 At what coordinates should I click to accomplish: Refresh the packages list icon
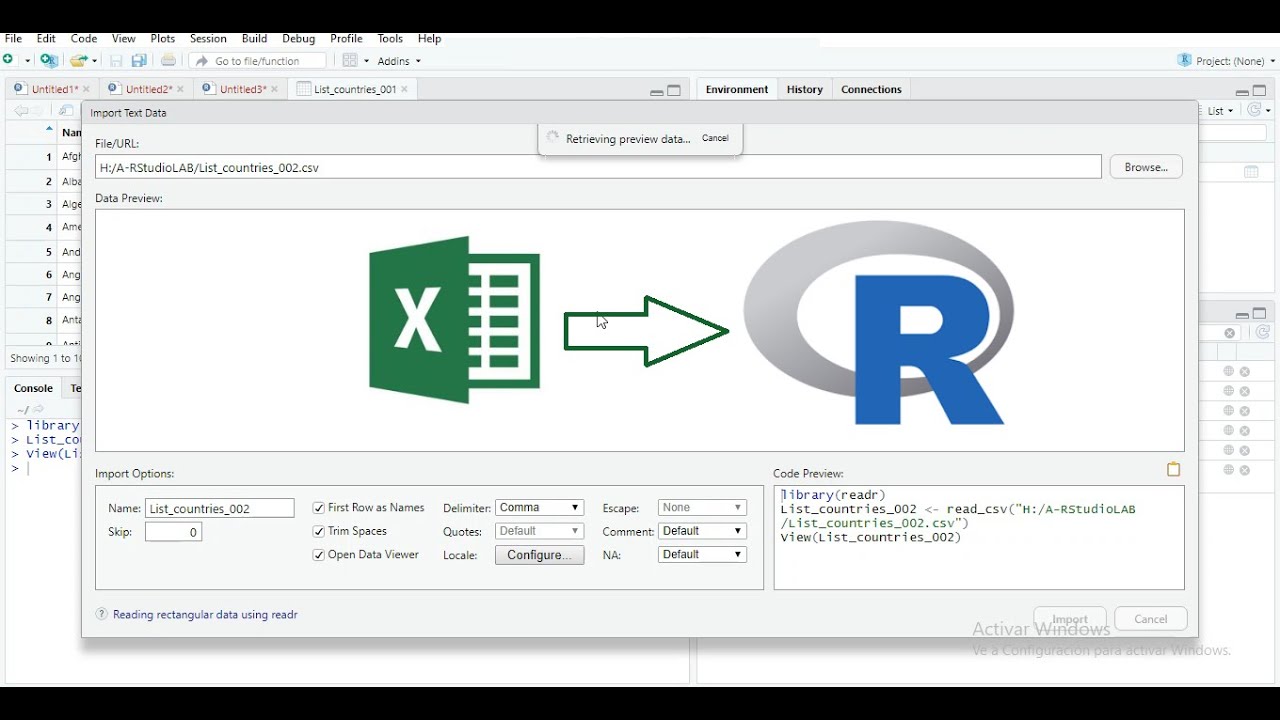pyautogui.click(x=1263, y=333)
